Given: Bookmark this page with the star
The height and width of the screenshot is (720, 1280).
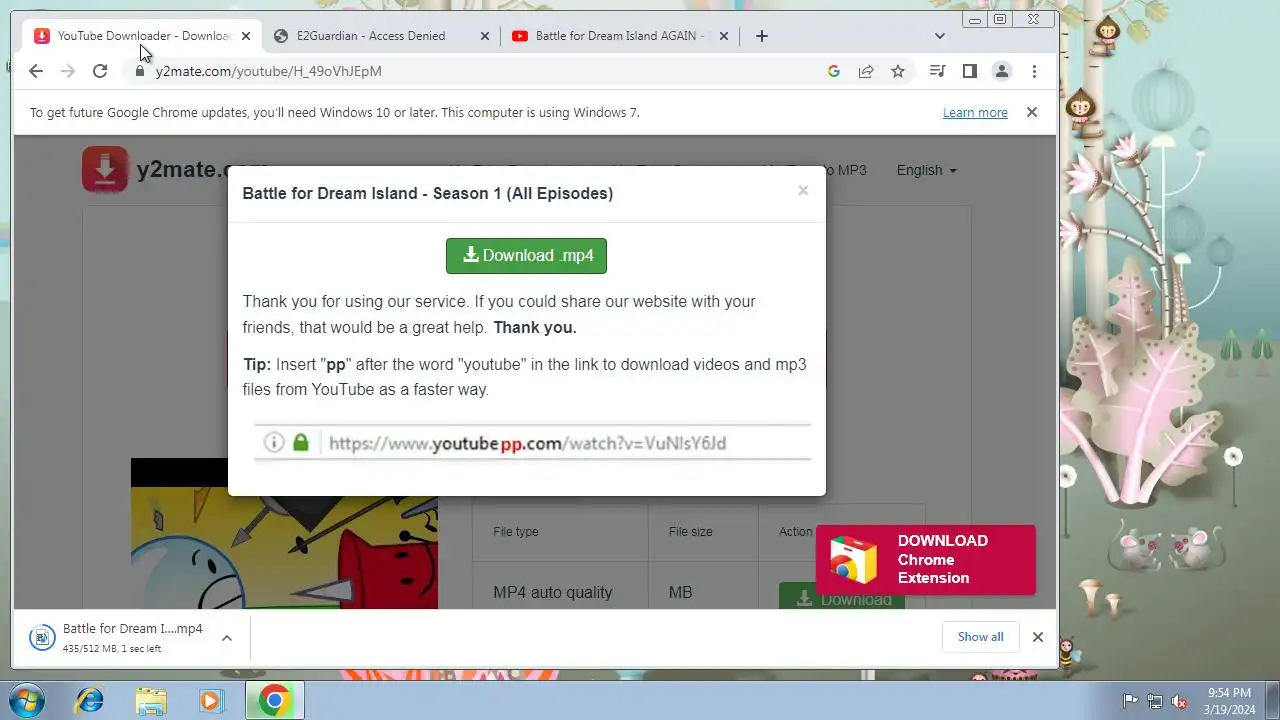Looking at the screenshot, I should point(898,71).
